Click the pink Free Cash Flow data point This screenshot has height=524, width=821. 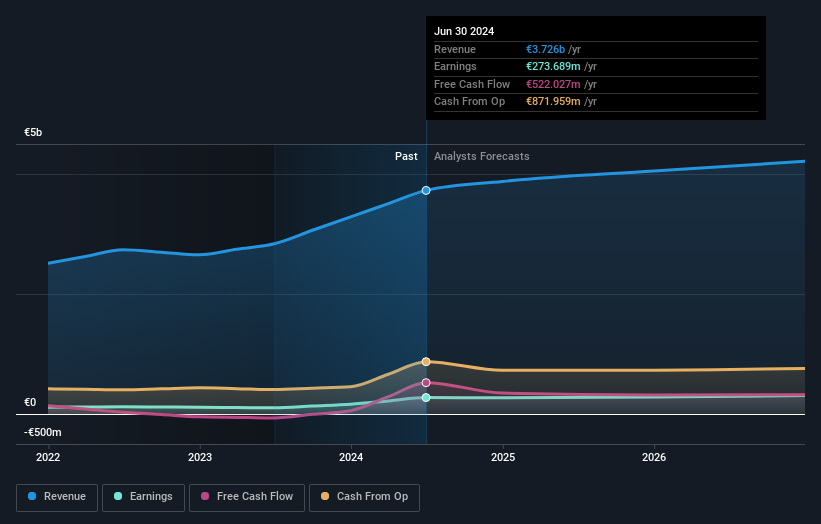[426, 383]
